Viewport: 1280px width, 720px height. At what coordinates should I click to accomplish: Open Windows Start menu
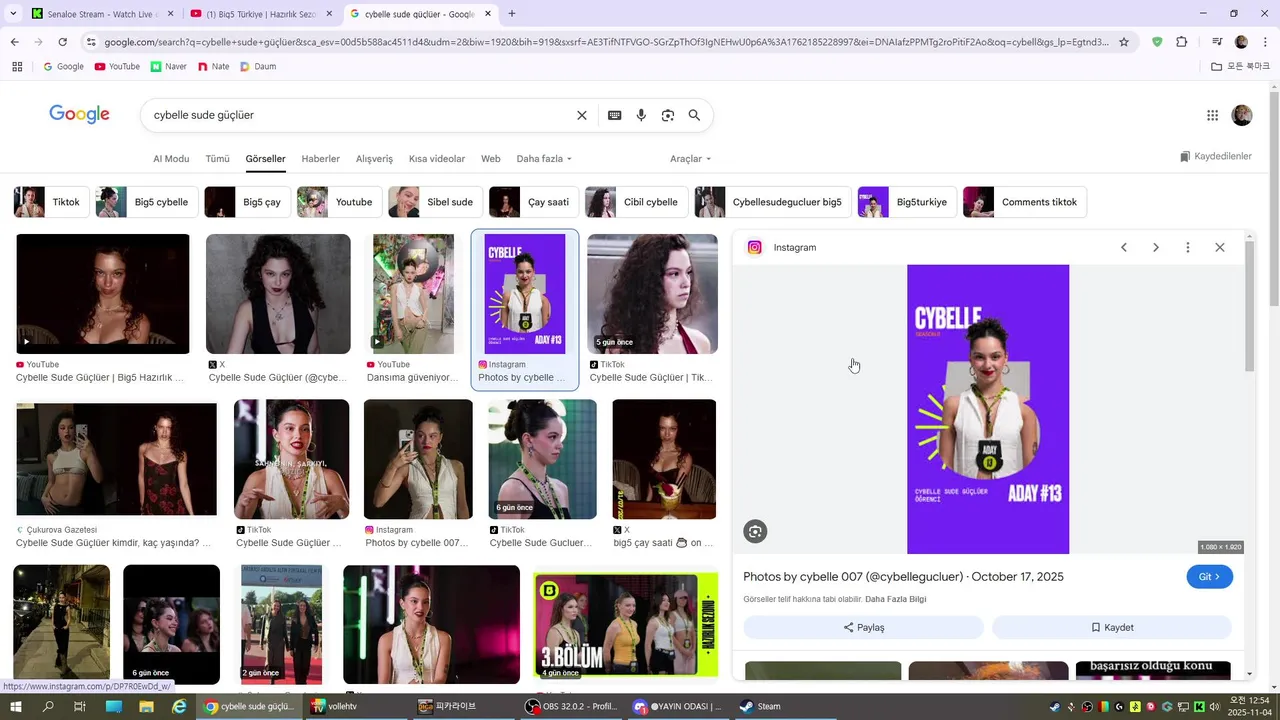pos(15,706)
